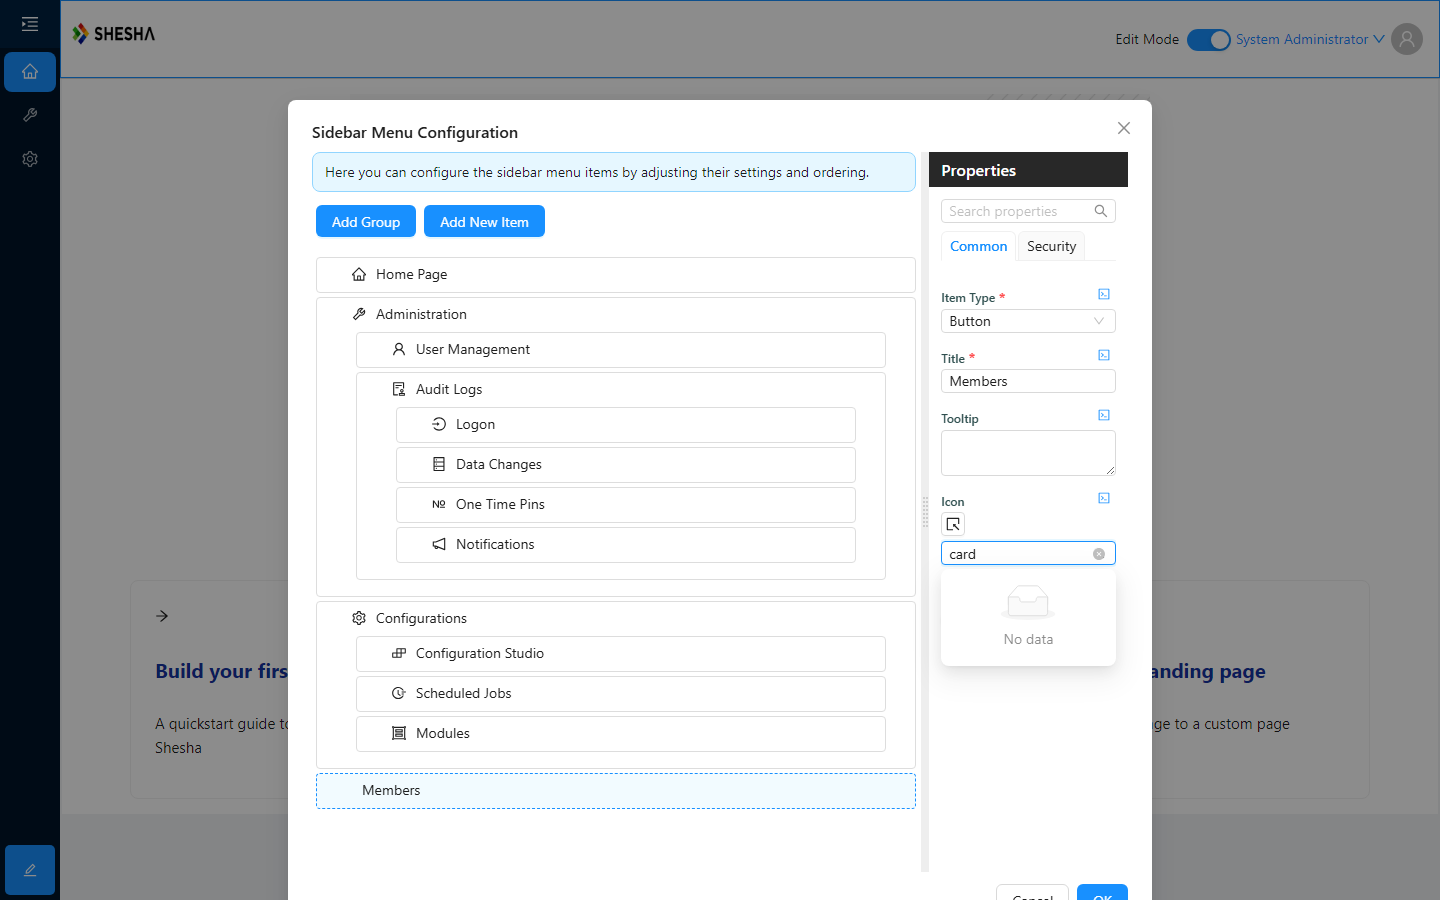
Task: Click the pencil edit icon at bottom left
Action: pos(30,870)
